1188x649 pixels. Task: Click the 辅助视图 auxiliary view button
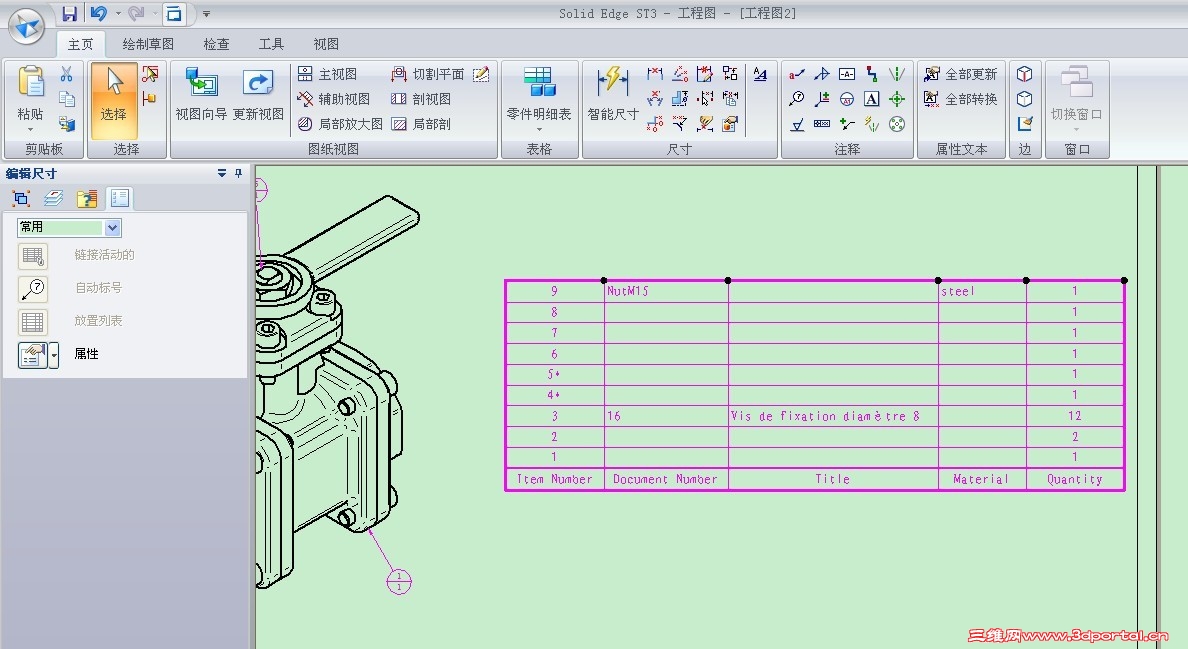[x=334, y=99]
